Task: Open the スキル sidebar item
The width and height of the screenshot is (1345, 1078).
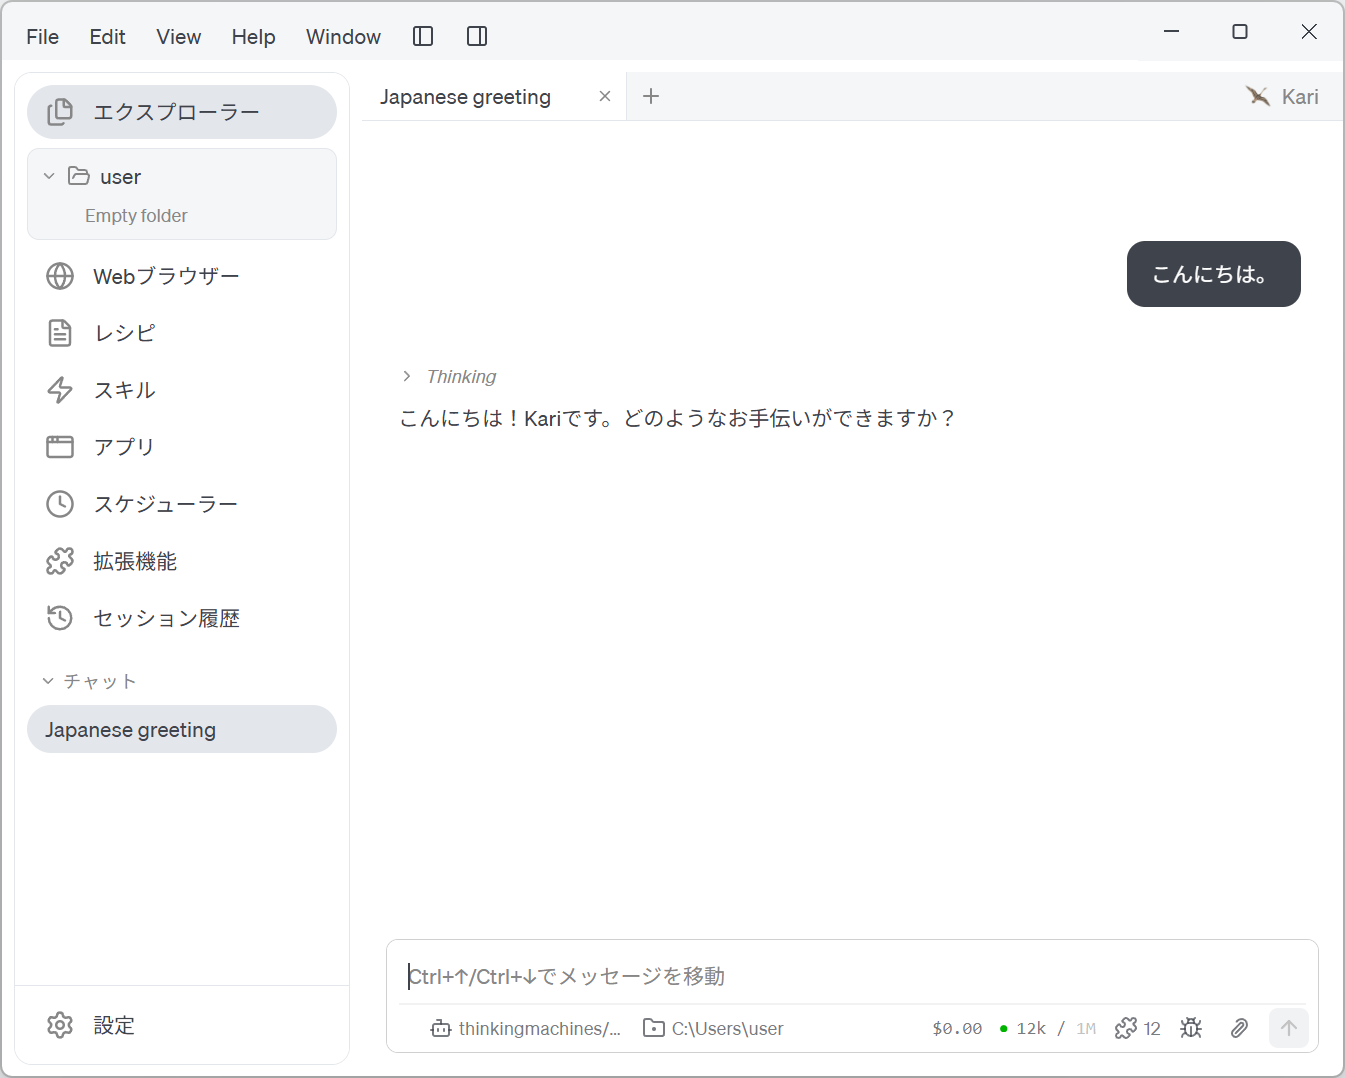Action: 182,390
